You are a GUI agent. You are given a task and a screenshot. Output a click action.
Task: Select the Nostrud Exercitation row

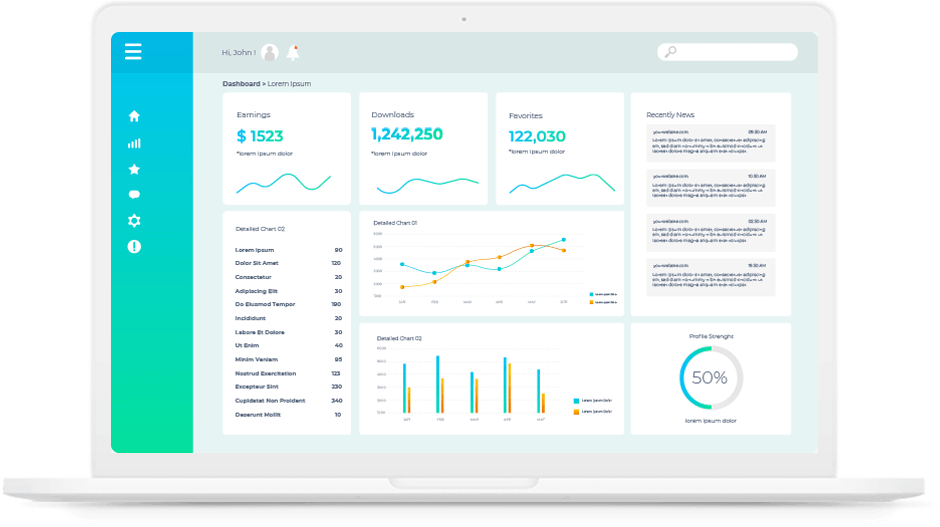(x=288, y=374)
